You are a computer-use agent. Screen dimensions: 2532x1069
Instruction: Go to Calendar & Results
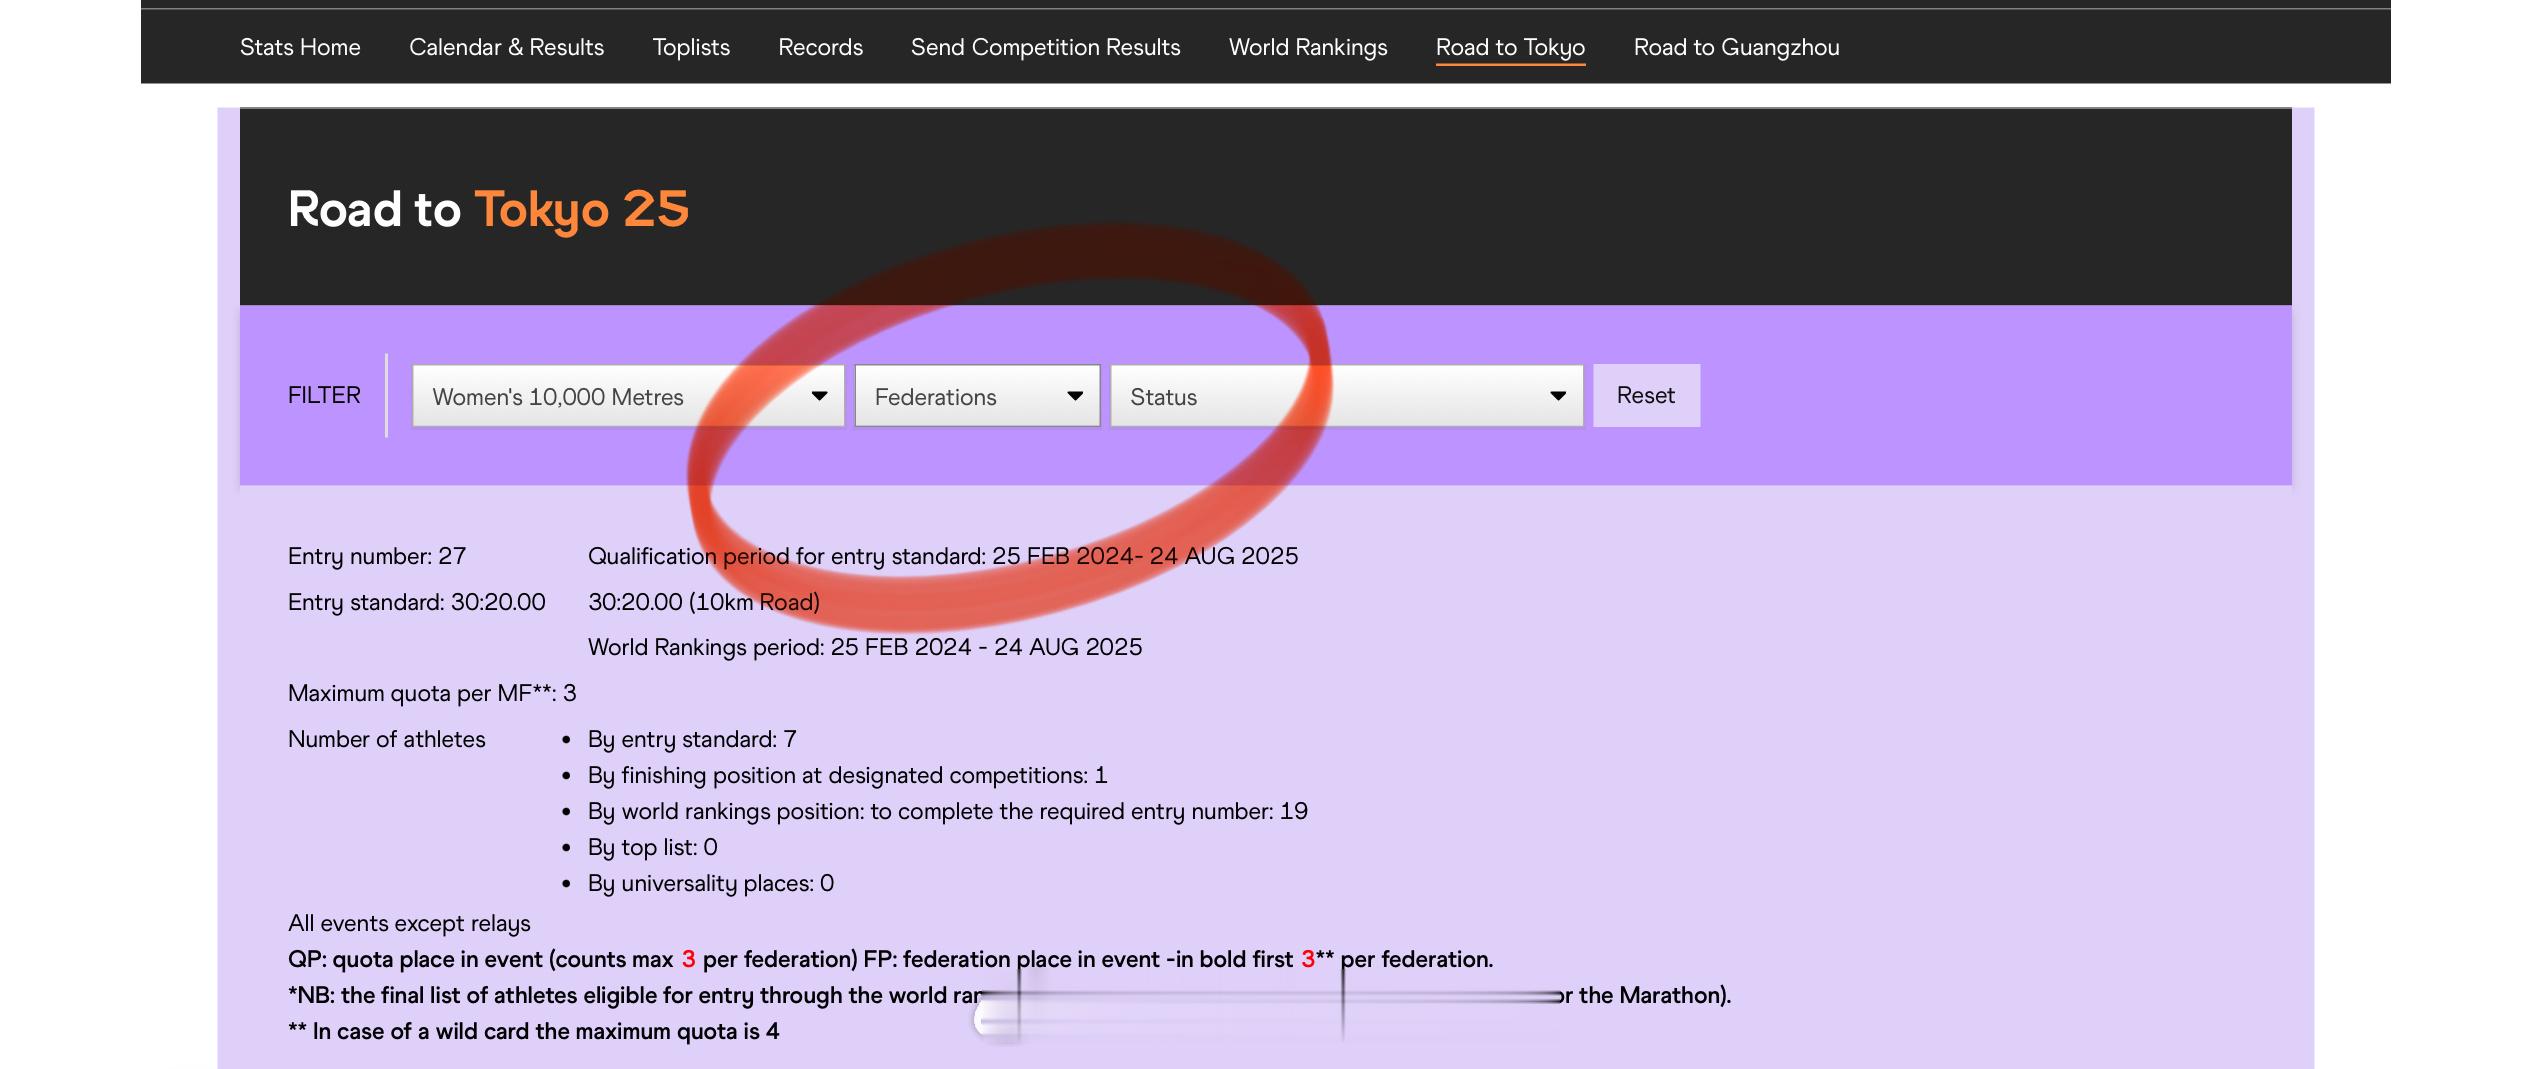pos(507,47)
